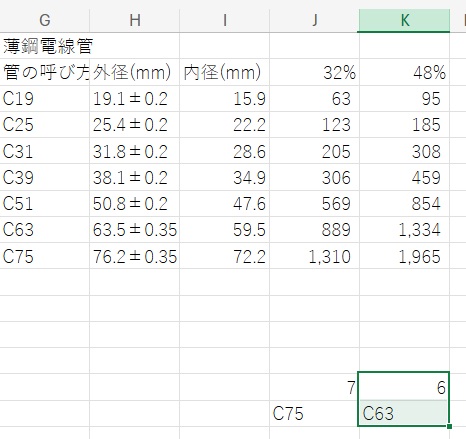Click the fill handle of selected C63 cell

449,426
